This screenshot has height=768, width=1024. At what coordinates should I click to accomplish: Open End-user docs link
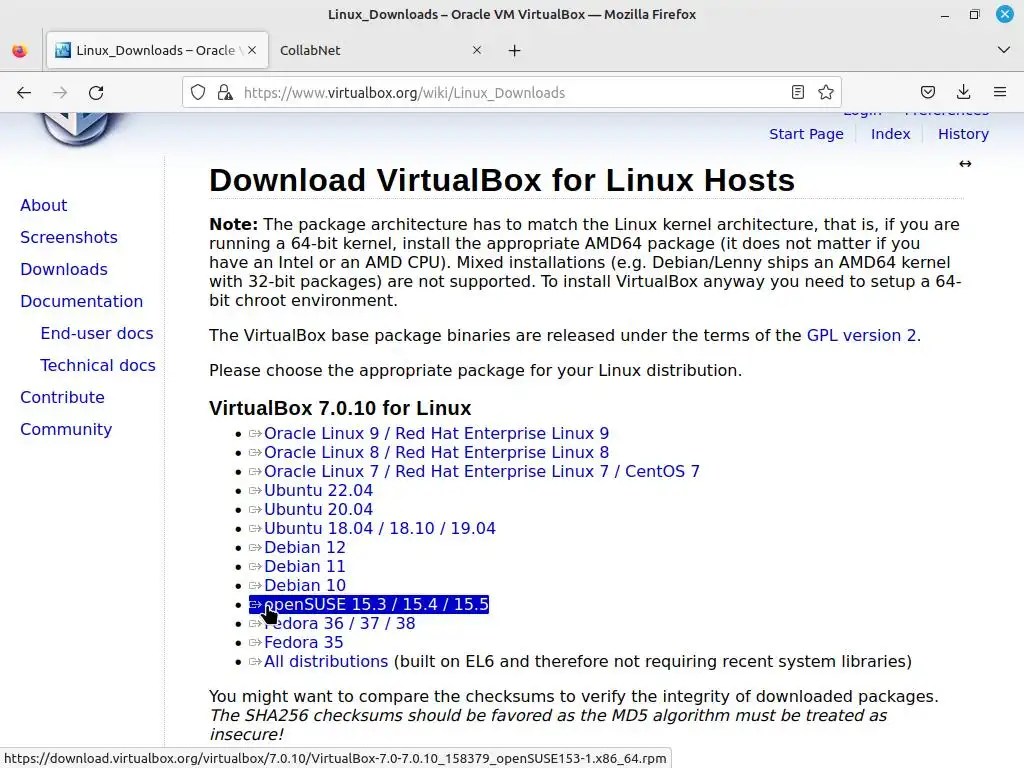pyautogui.click(x=97, y=333)
